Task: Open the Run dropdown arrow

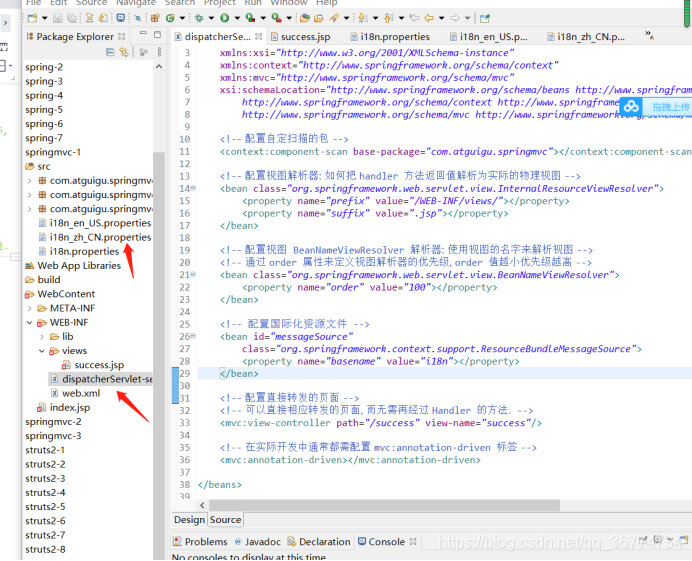Action: pos(237,18)
